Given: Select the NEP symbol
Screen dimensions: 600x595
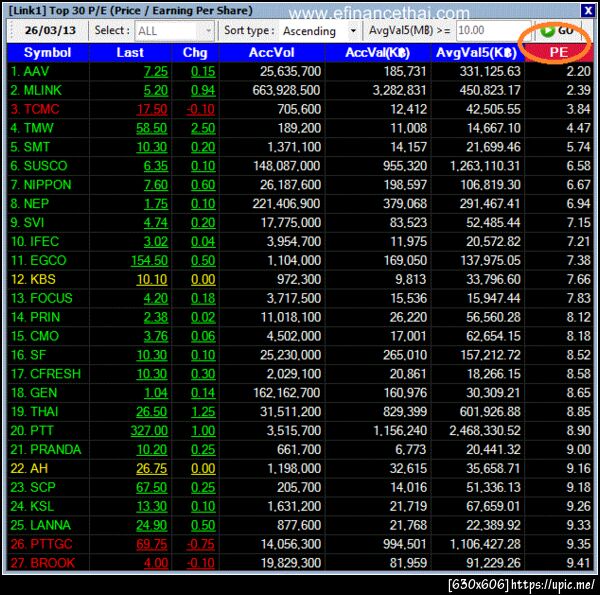Looking at the screenshot, I should [29, 204].
